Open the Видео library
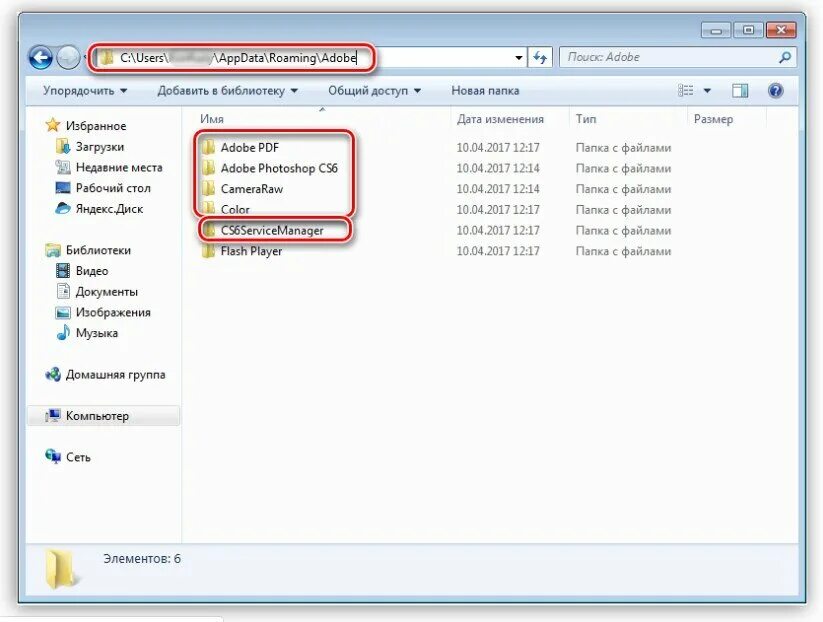The image size is (823, 622). [x=82, y=271]
